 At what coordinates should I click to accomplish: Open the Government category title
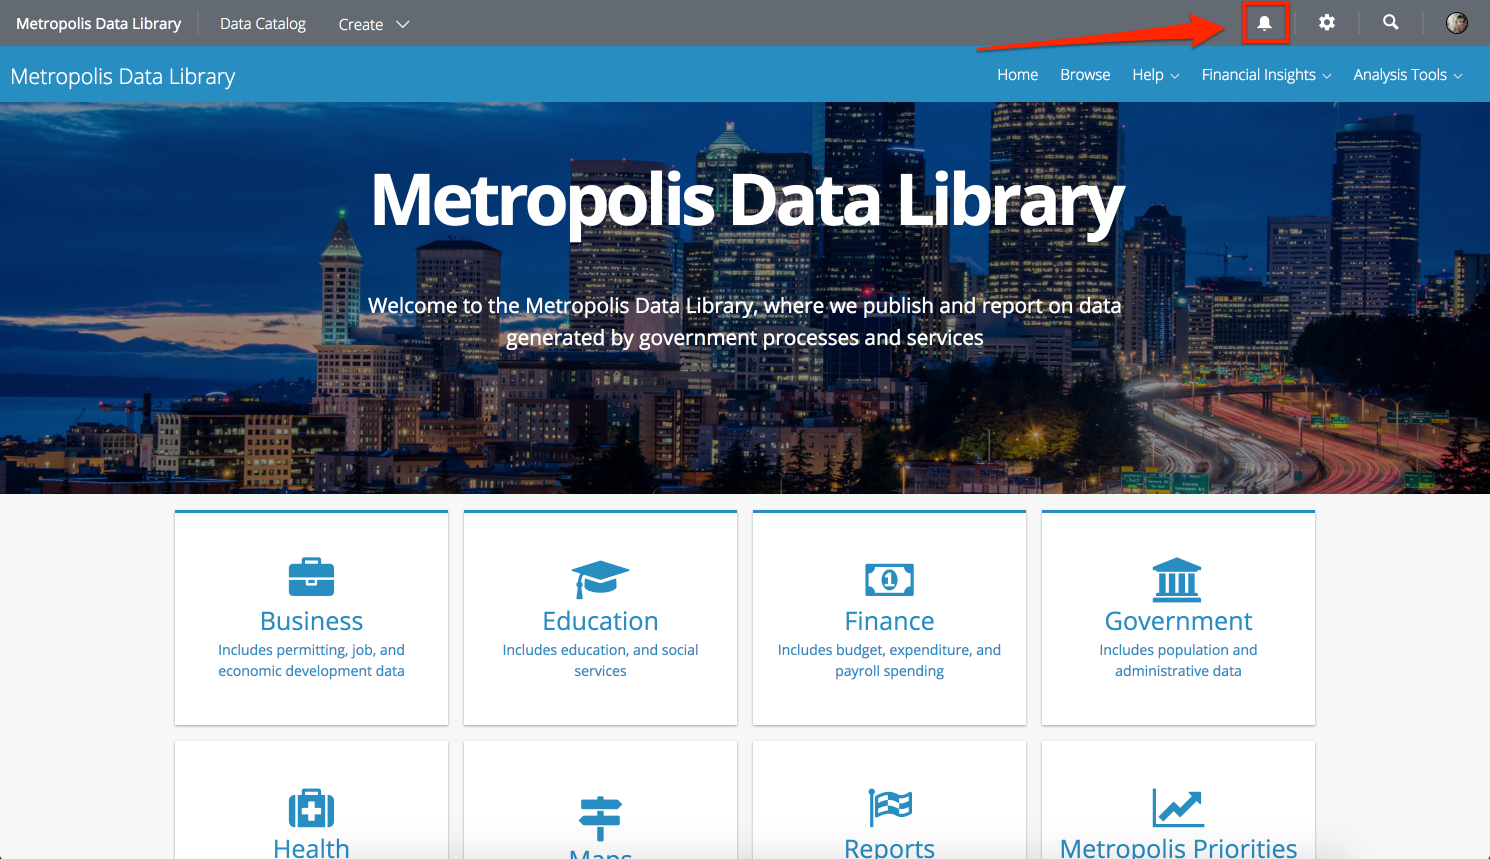click(x=1178, y=621)
